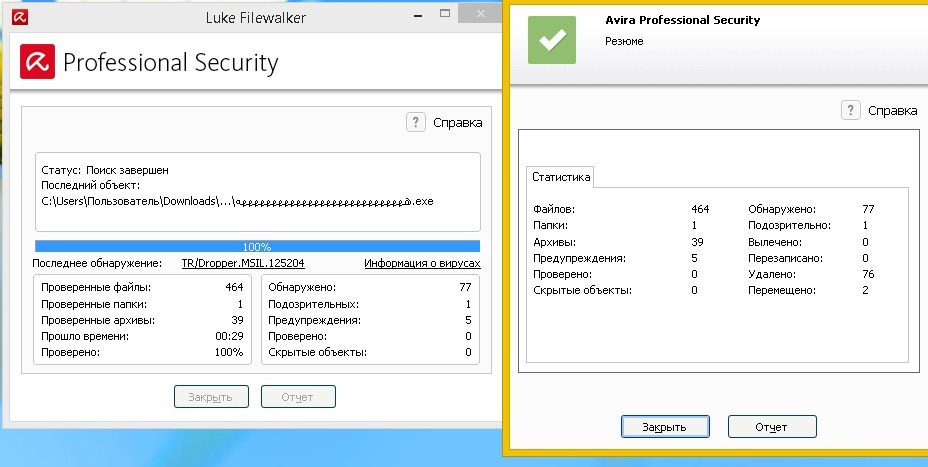Click the Luke Filewalker title bar text
The width and height of the screenshot is (928, 467).
click(x=254, y=17)
